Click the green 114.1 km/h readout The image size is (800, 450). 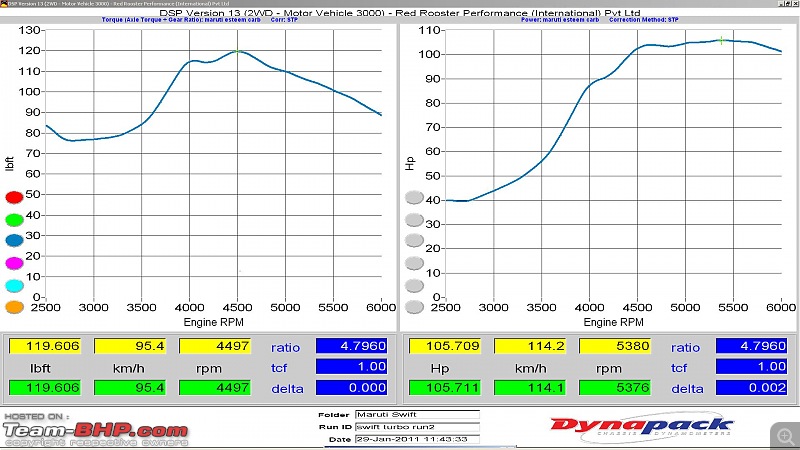(x=530, y=388)
